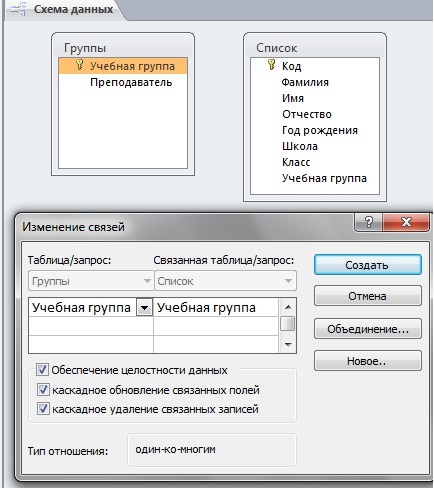Toggle Обеспечение целостности данных checkbox
This screenshot has height=488, width=434.
42,370
